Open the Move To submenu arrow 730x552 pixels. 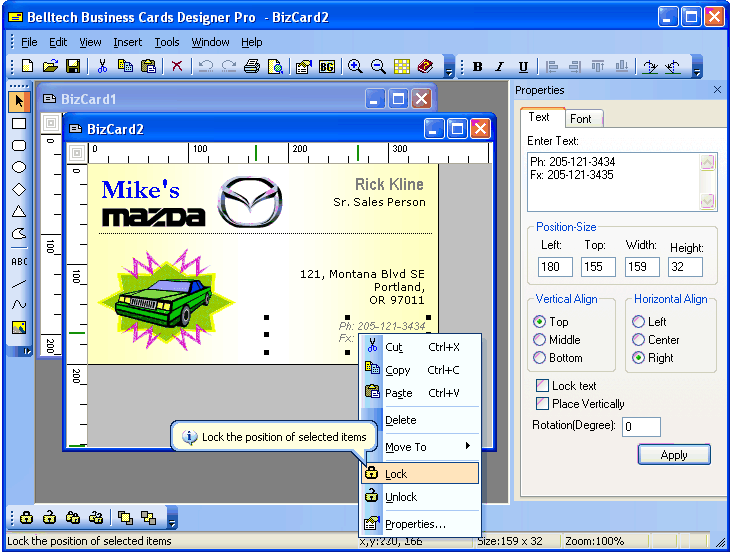coord(468,446)
